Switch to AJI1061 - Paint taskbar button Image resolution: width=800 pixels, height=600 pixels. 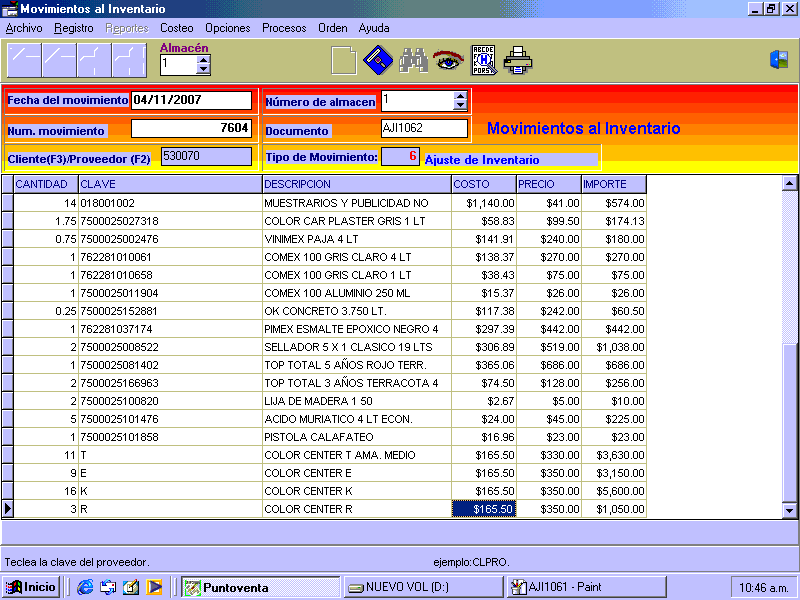point(570,587)
